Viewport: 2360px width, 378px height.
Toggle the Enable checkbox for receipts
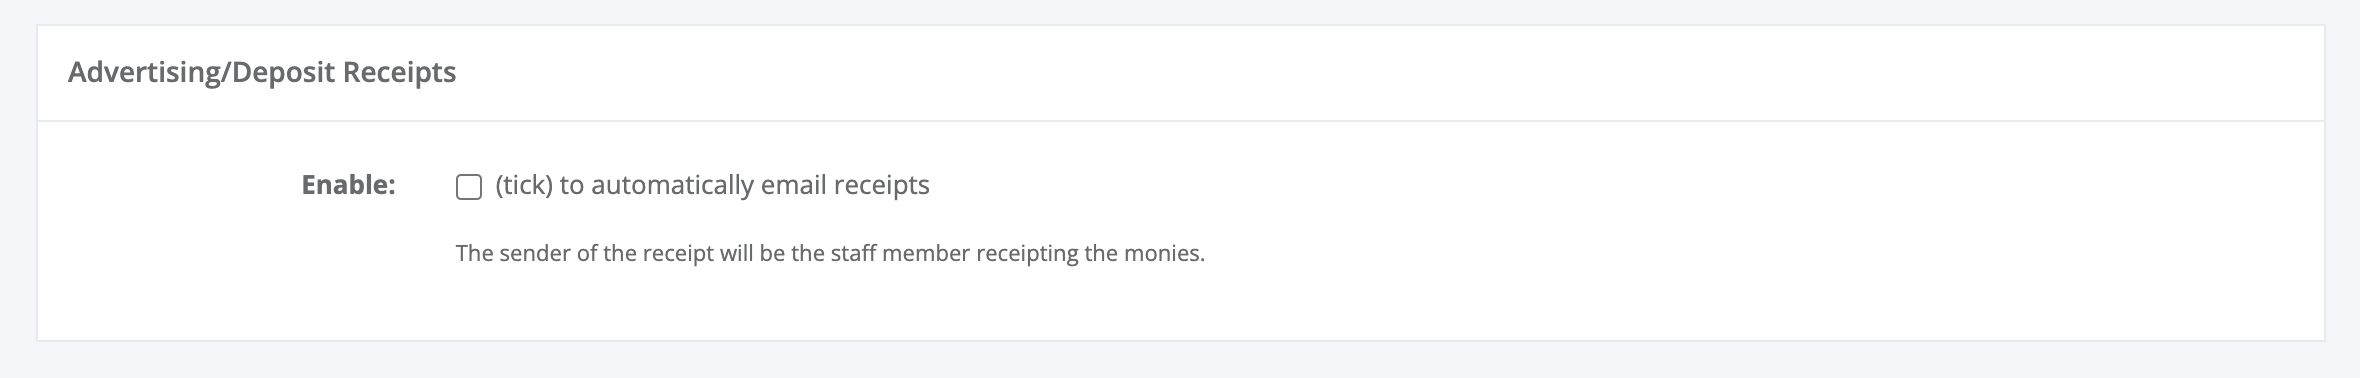click(x=468, y=187)
